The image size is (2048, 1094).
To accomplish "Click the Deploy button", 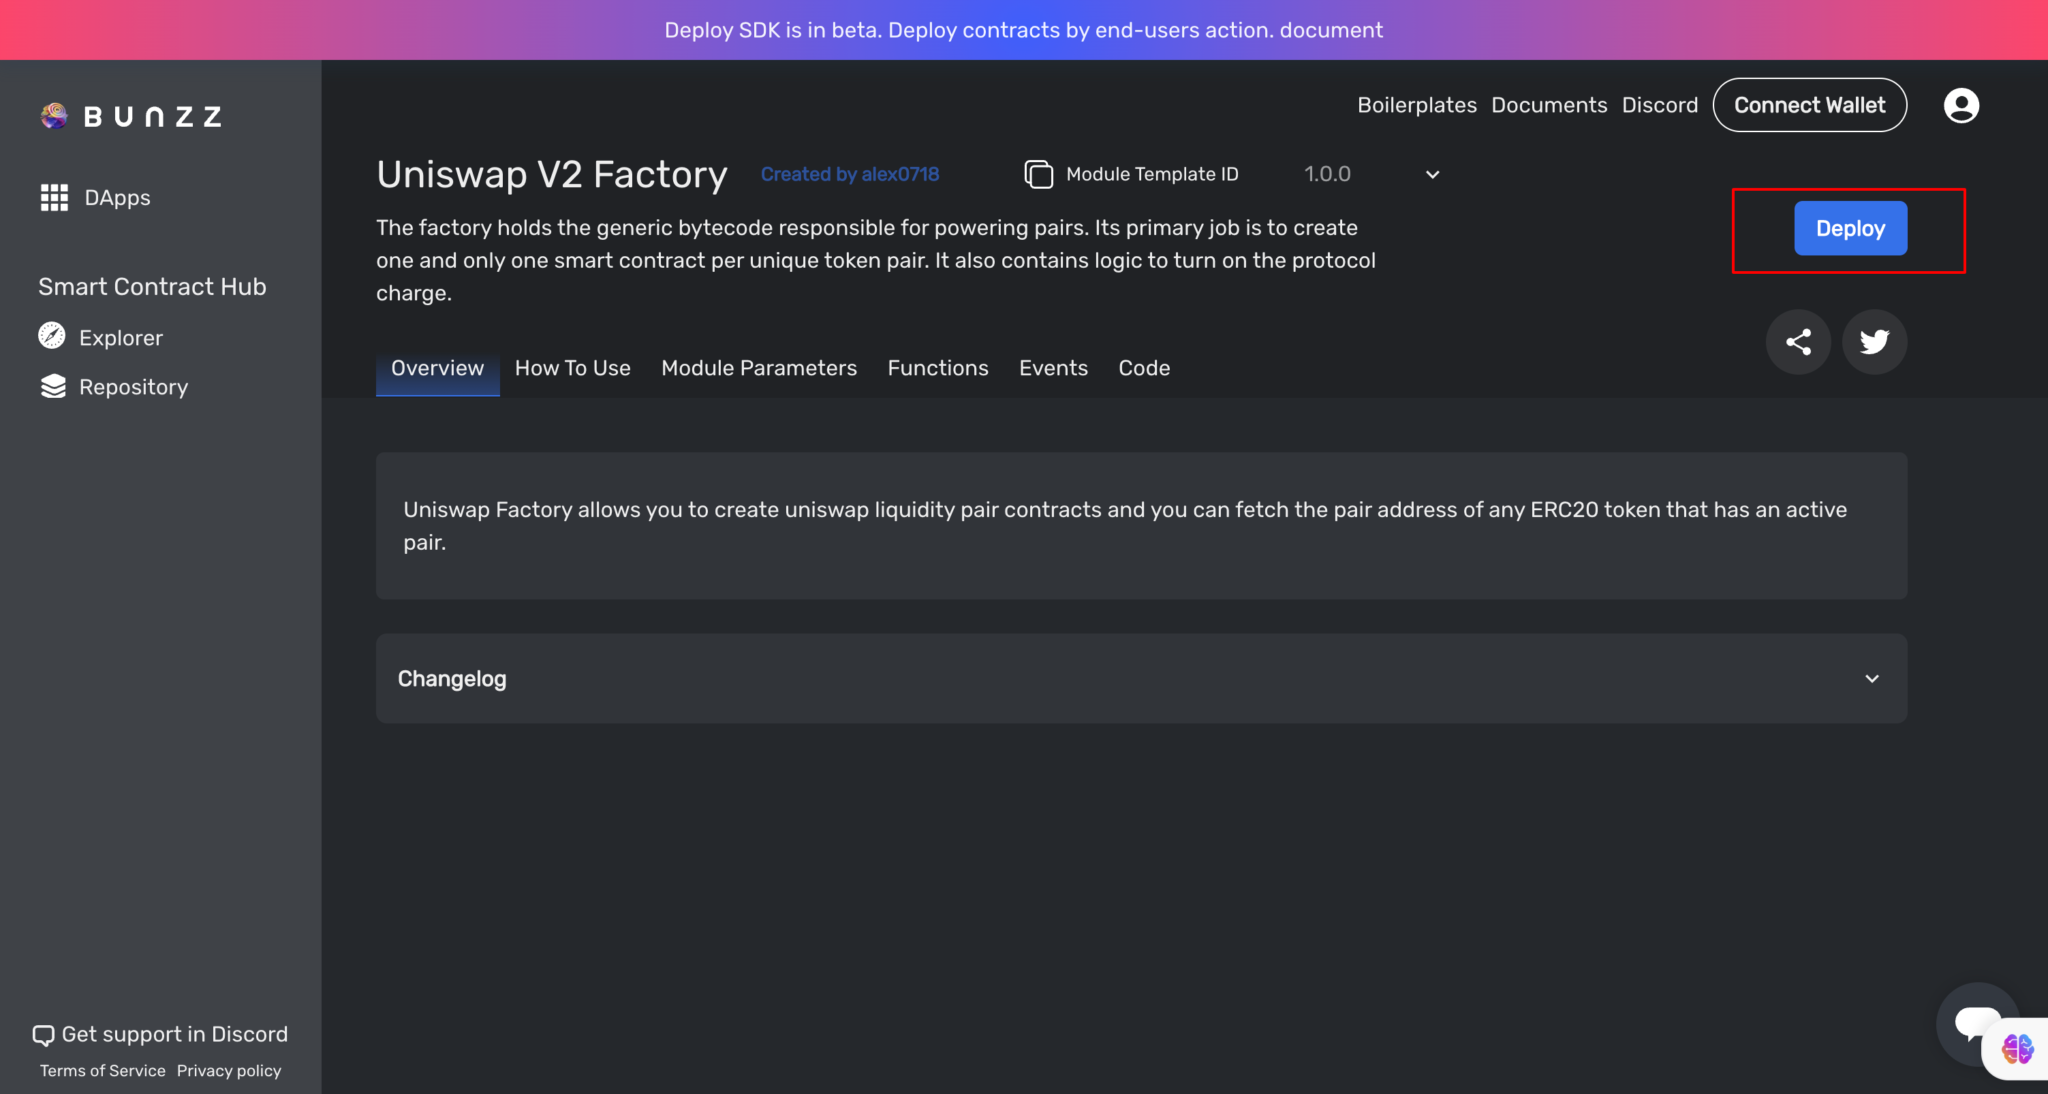I will click(x=1850, y=228).
